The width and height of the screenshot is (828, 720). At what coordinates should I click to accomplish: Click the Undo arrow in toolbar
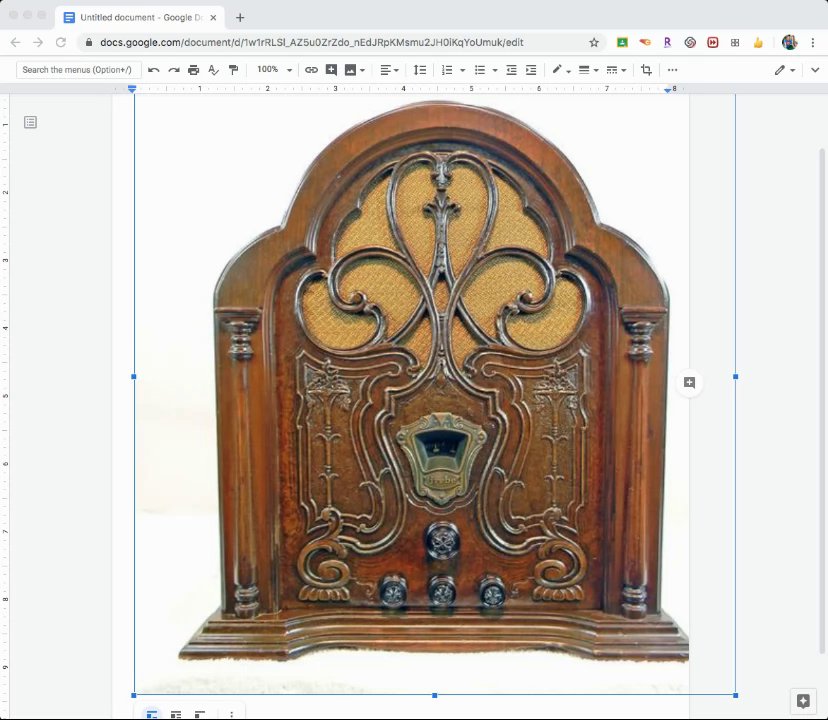point(154,70)
